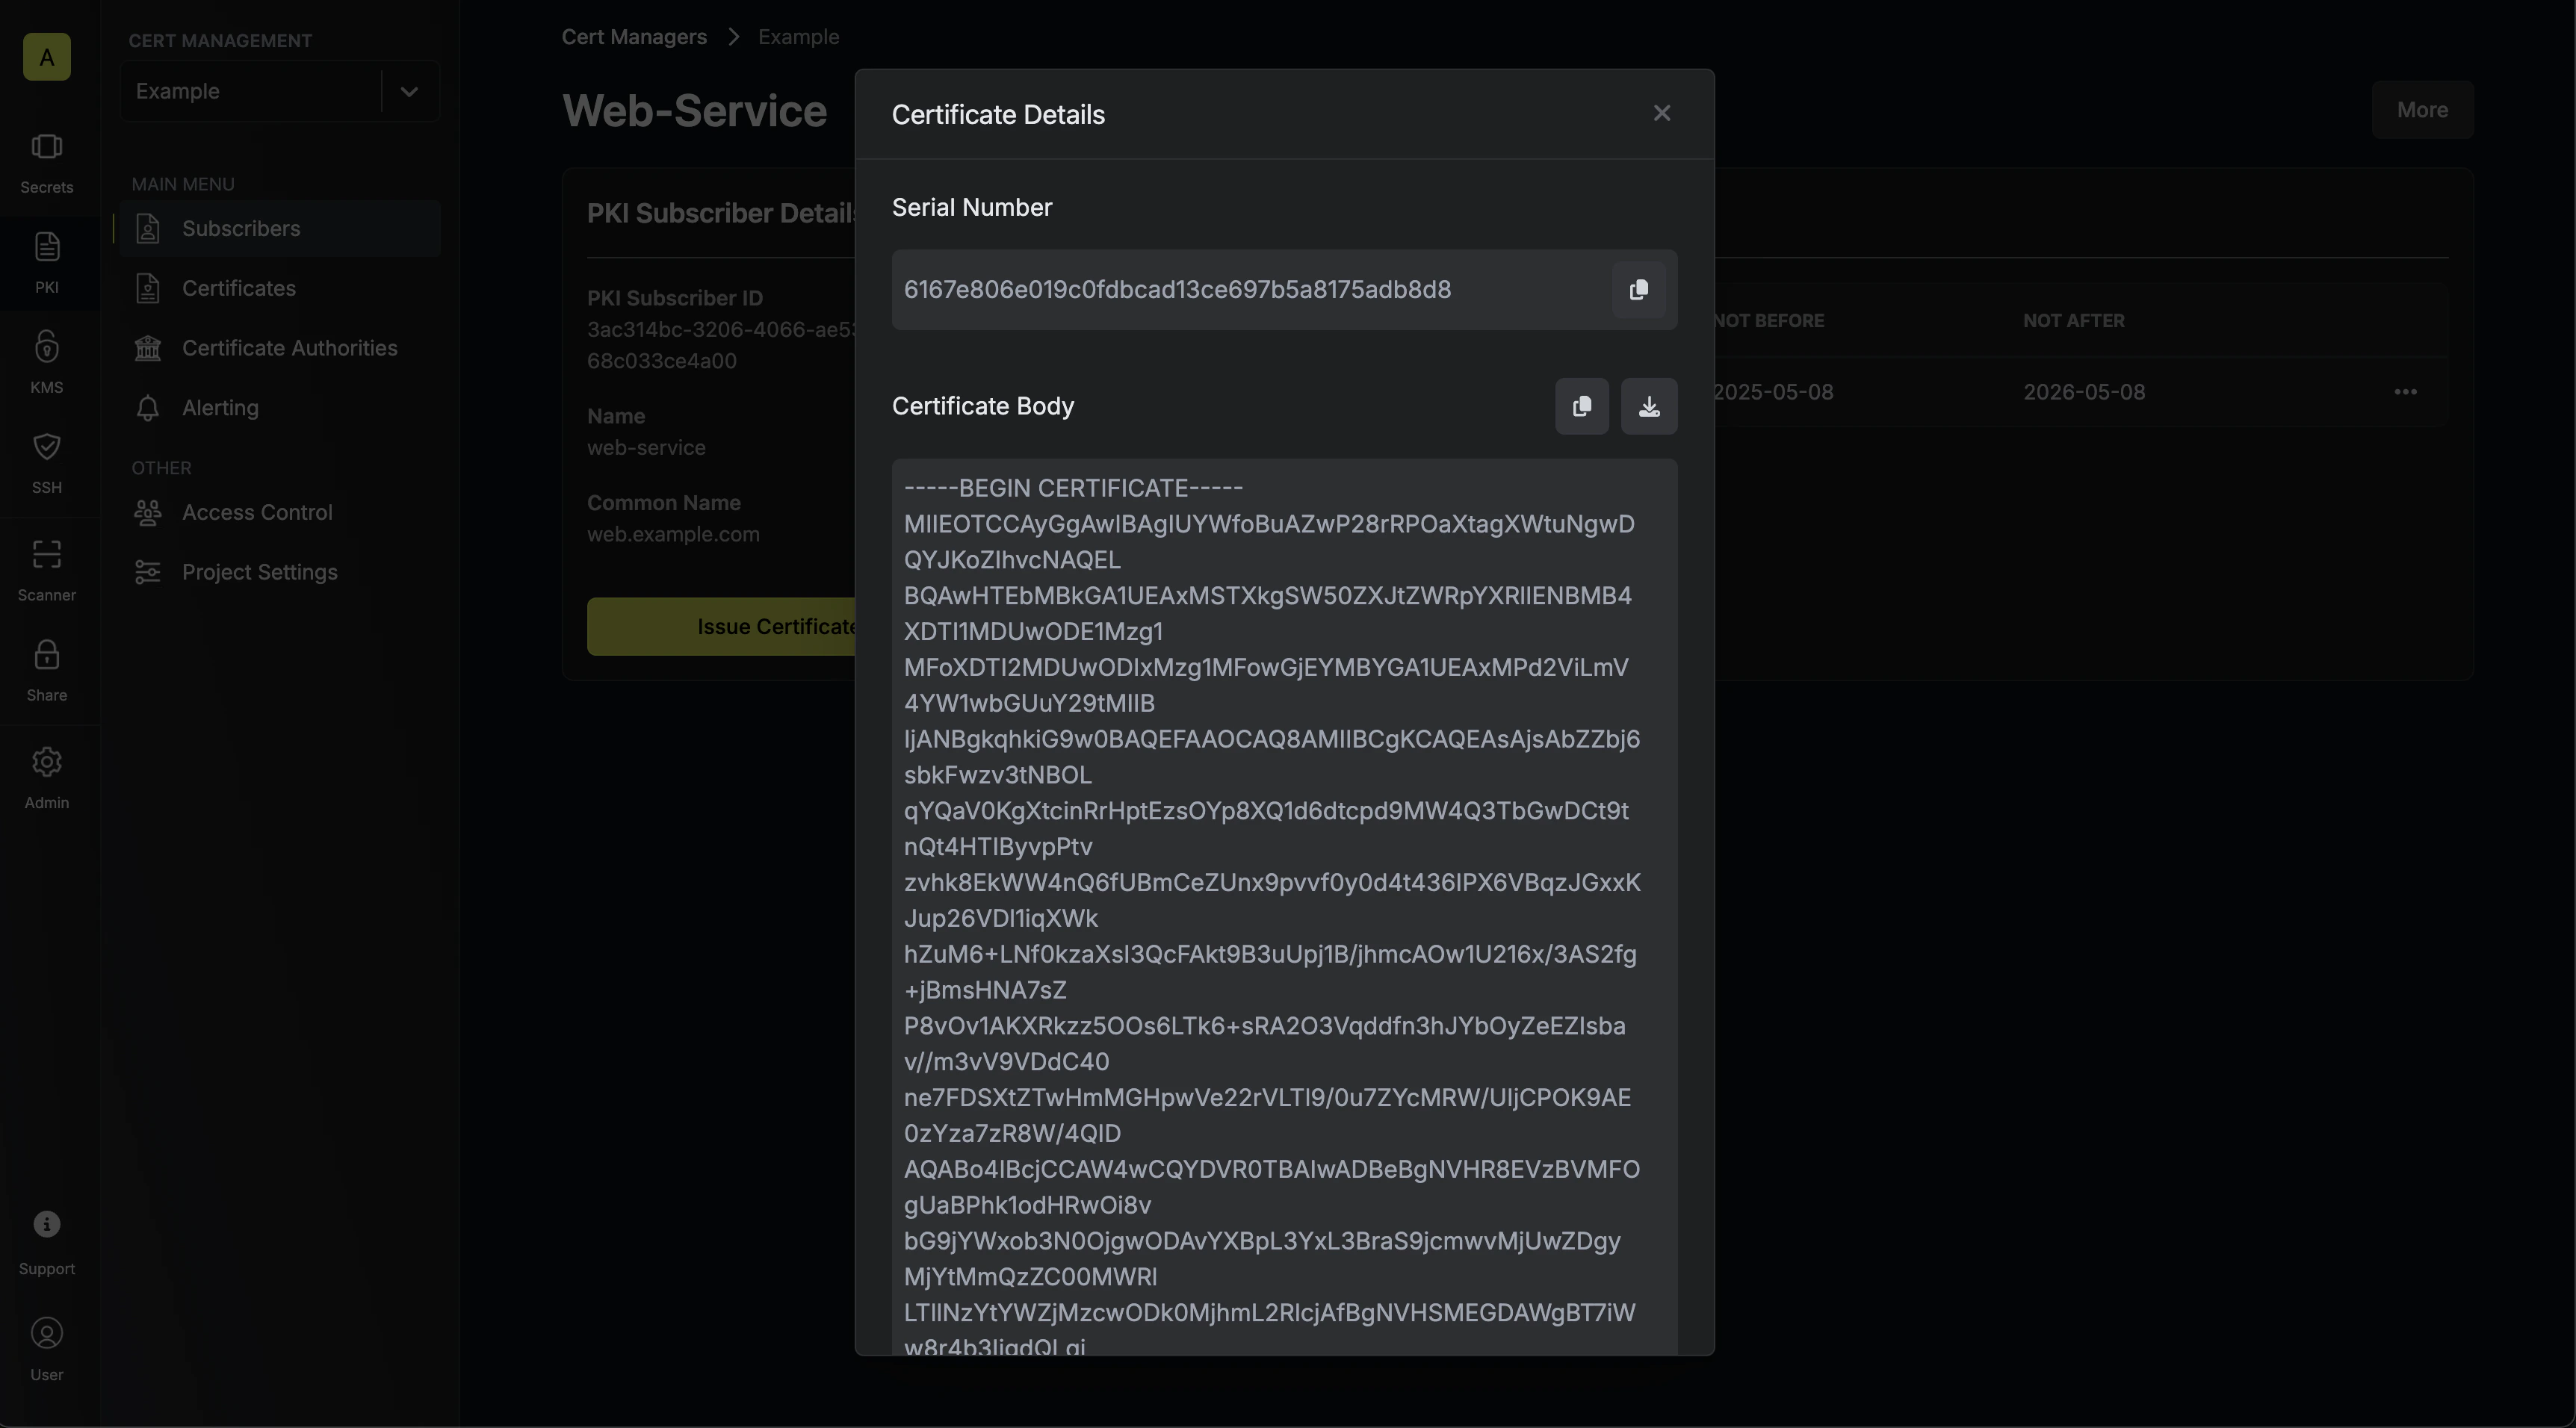Click the NOT BEFORE column header

(1770, 321)
